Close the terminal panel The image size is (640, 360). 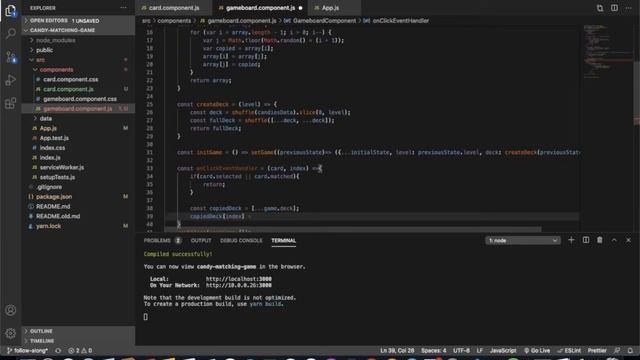tap(629, 240)
